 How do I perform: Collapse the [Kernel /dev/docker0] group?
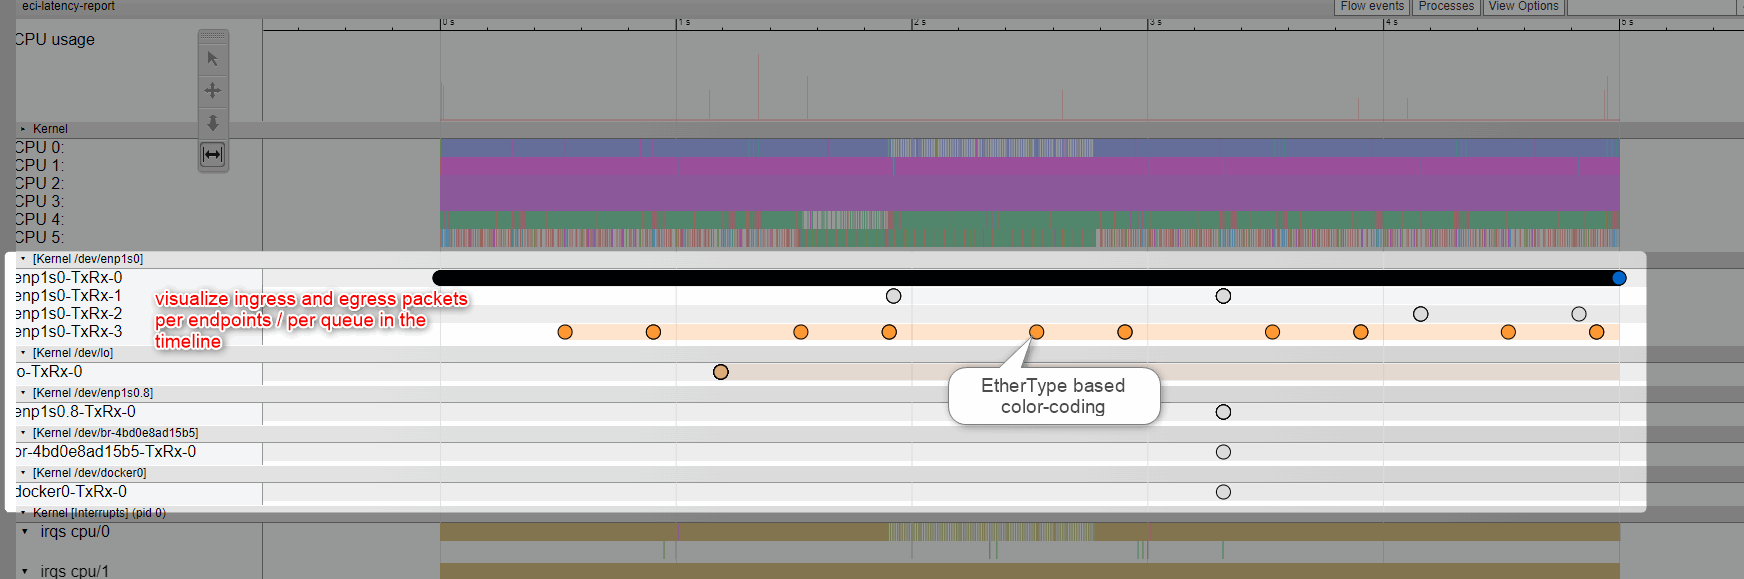[24, 473]
